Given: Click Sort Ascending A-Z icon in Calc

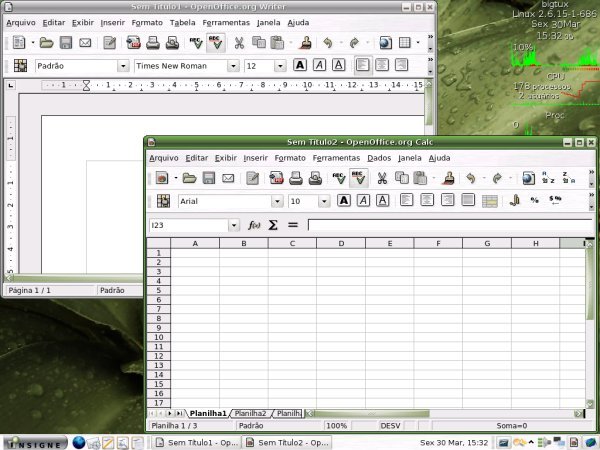Looking at the screenshot, I should coord(548,178).
